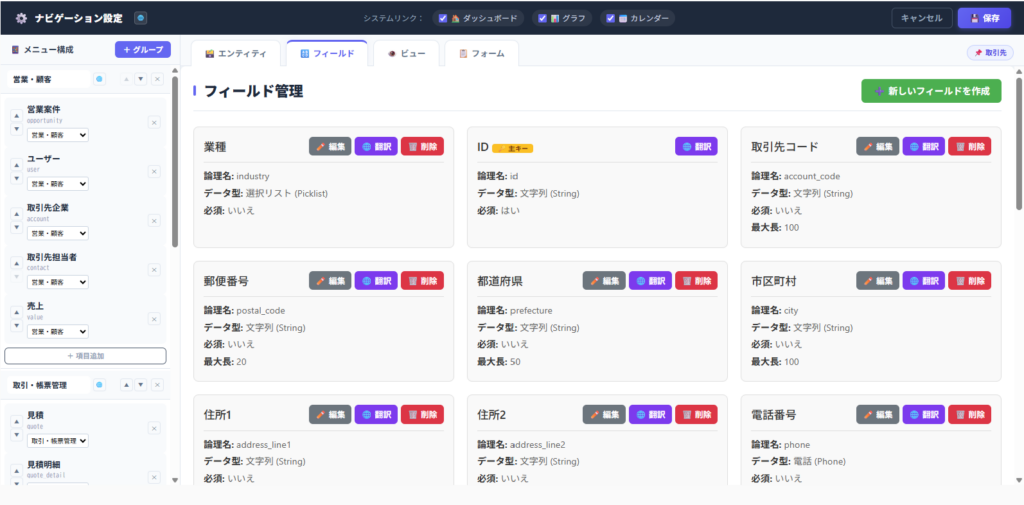Toggle グラフ system link checkbox
This screenshot has height=505, width=1024.
click(542, 18)
